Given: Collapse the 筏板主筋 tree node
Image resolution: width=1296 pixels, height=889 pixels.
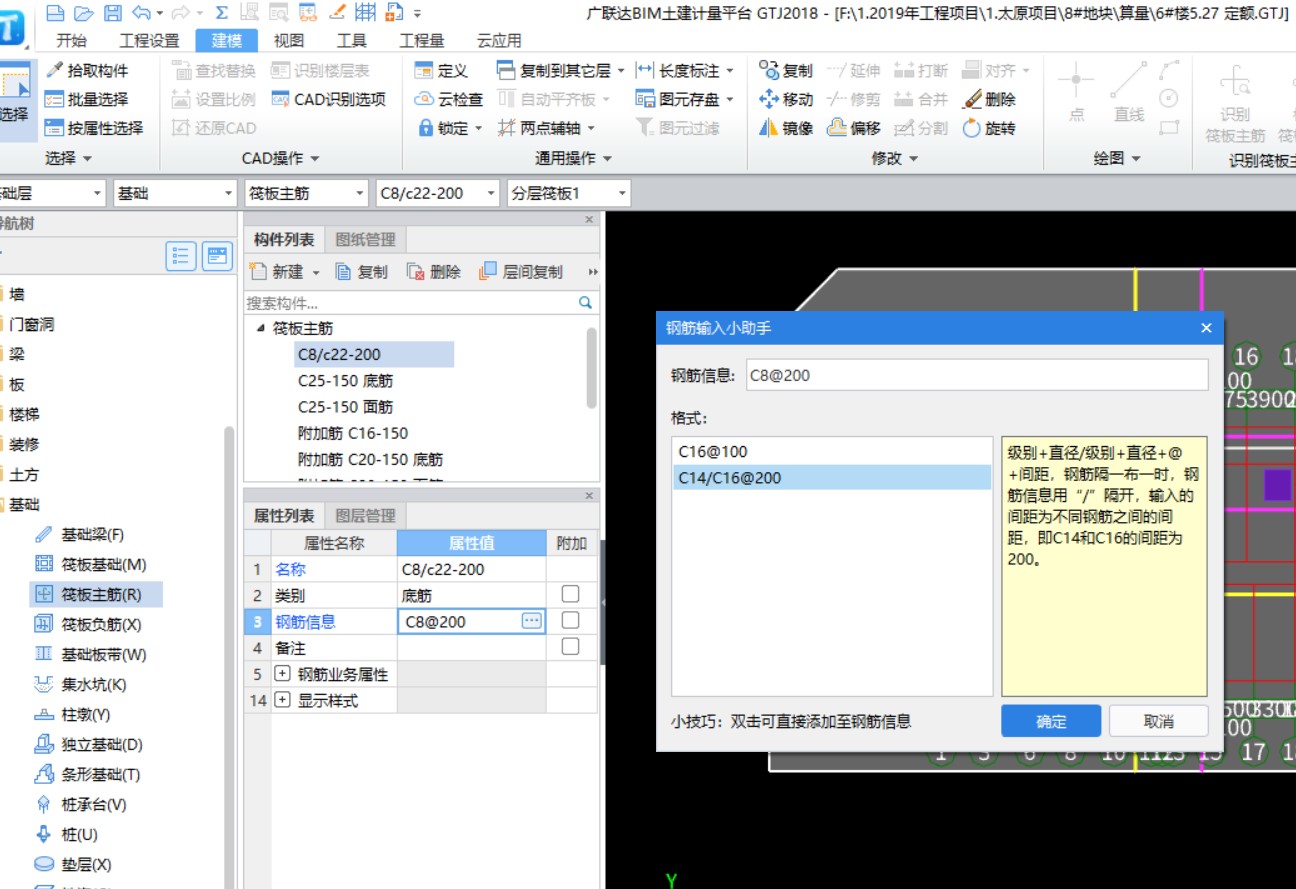Looking at the screenshot, I should point(261,328).
